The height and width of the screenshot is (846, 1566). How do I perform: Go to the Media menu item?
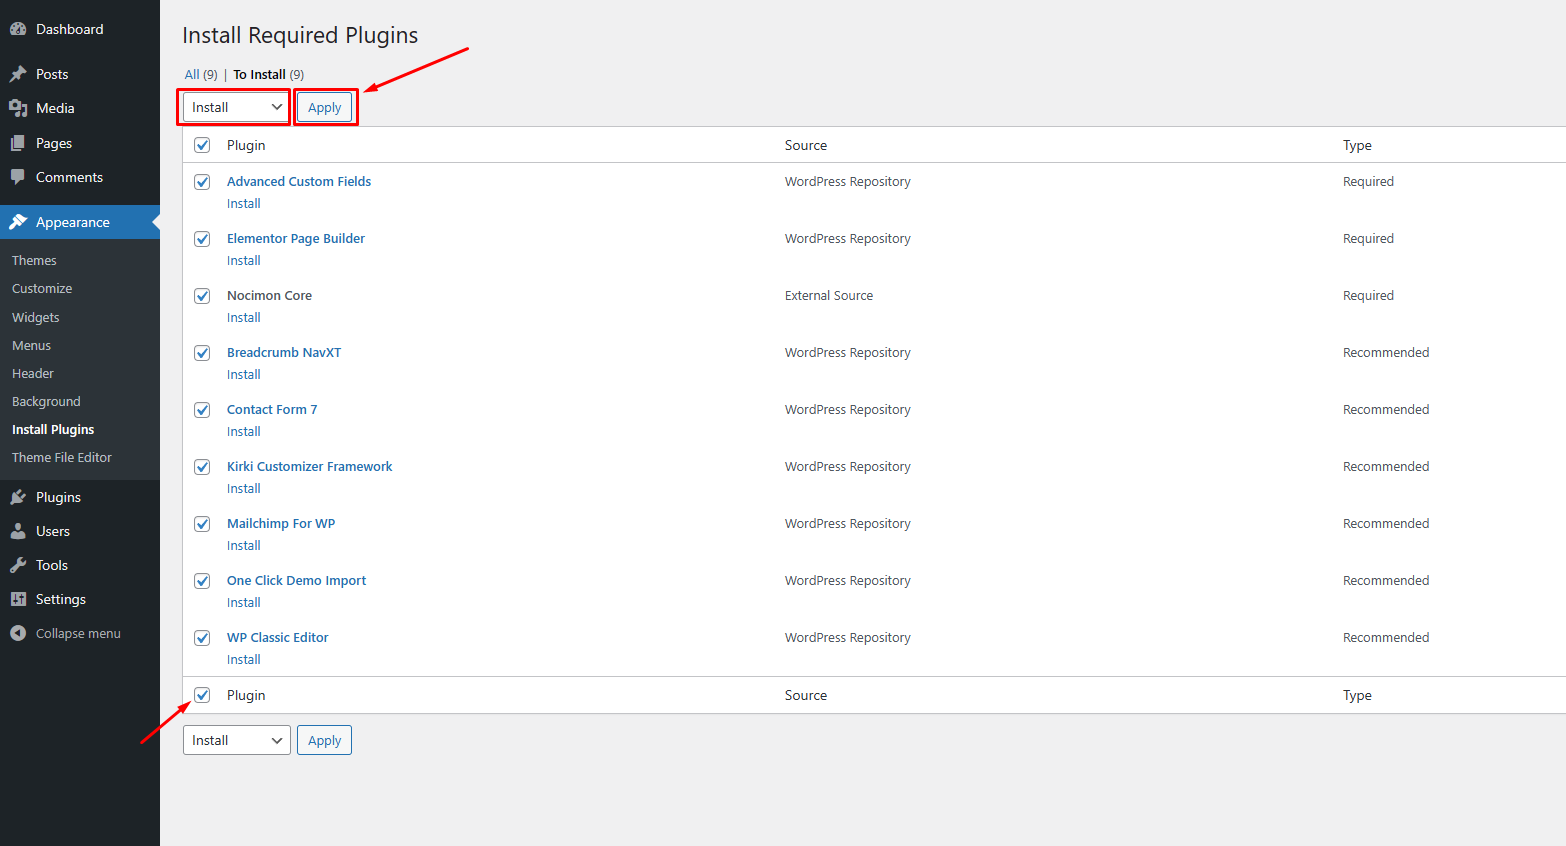[x=80, y=108]
